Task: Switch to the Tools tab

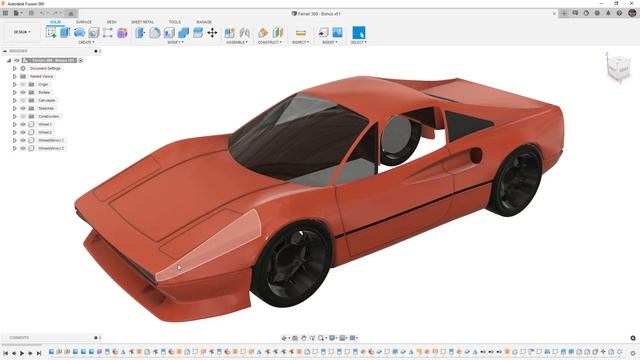Action: click(x=175, y=22)
